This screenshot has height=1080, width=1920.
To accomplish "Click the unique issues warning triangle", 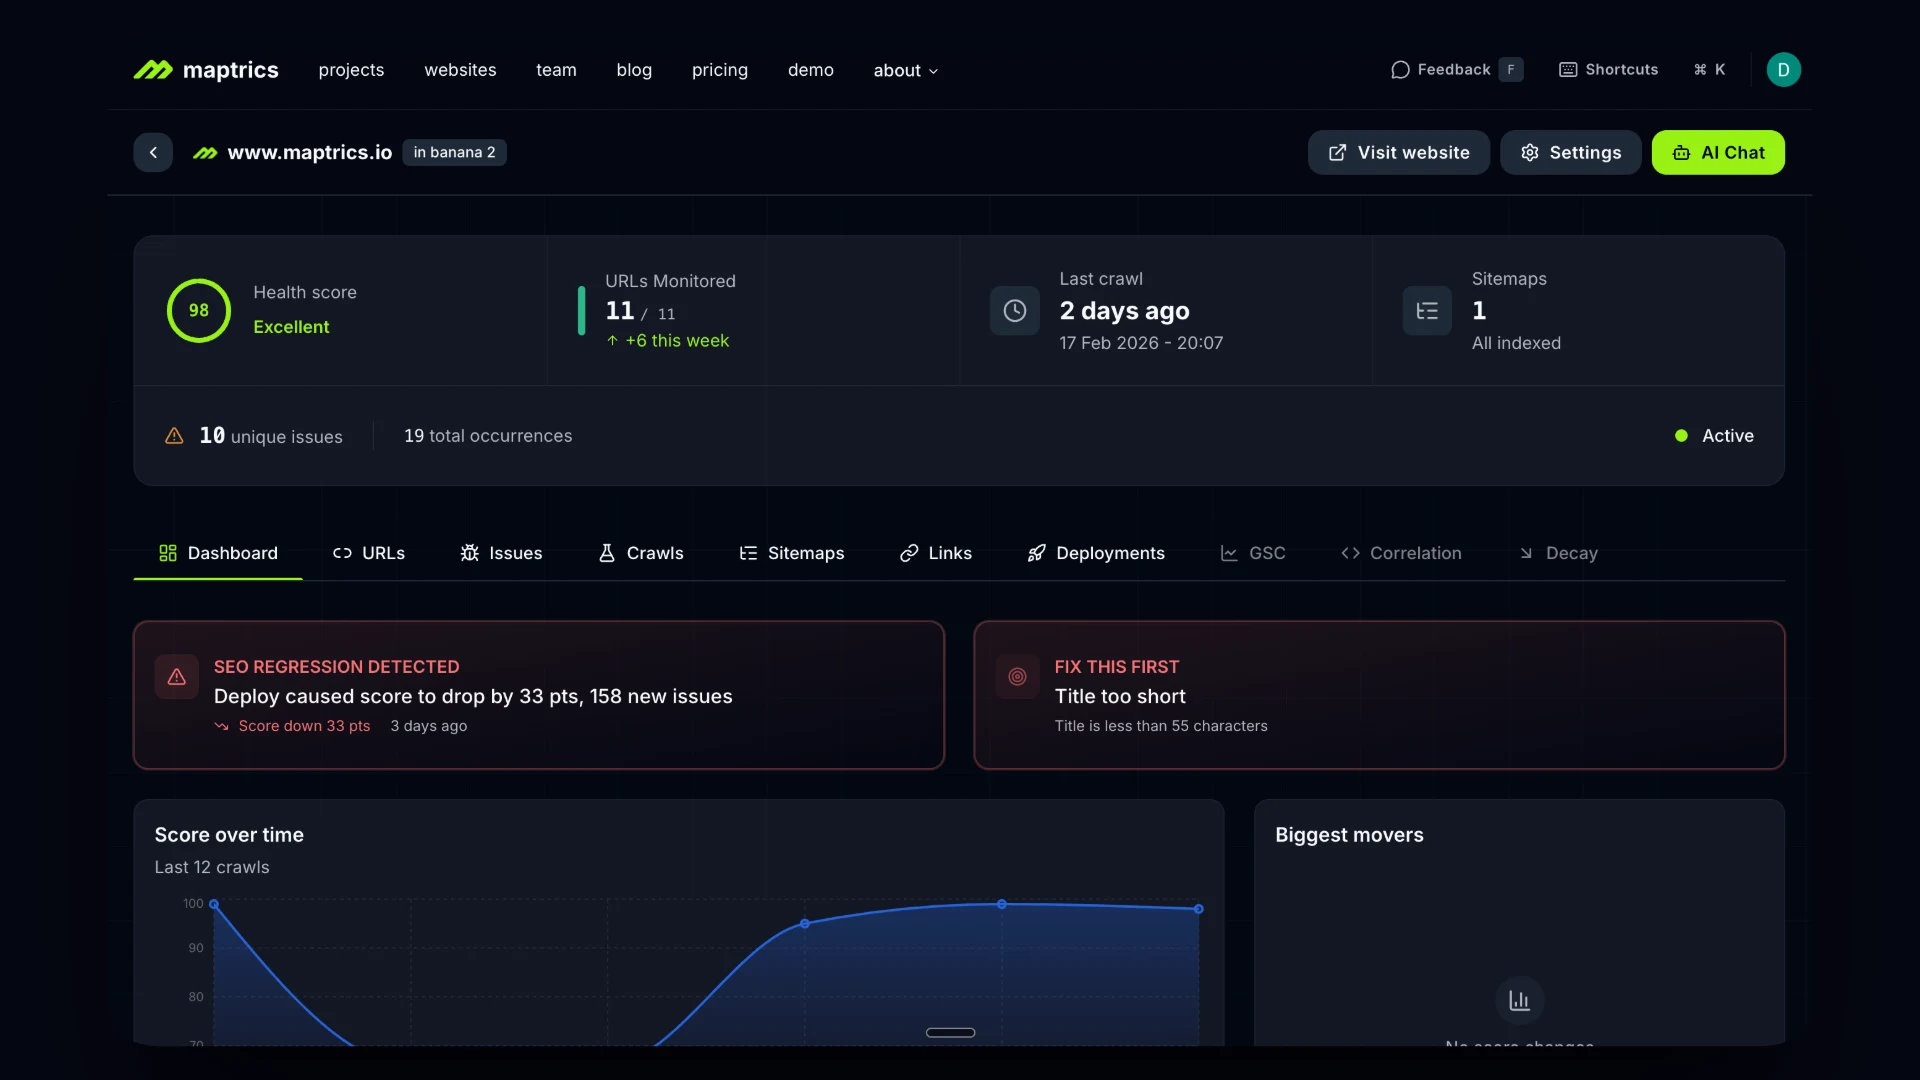I will pos(174,436).
